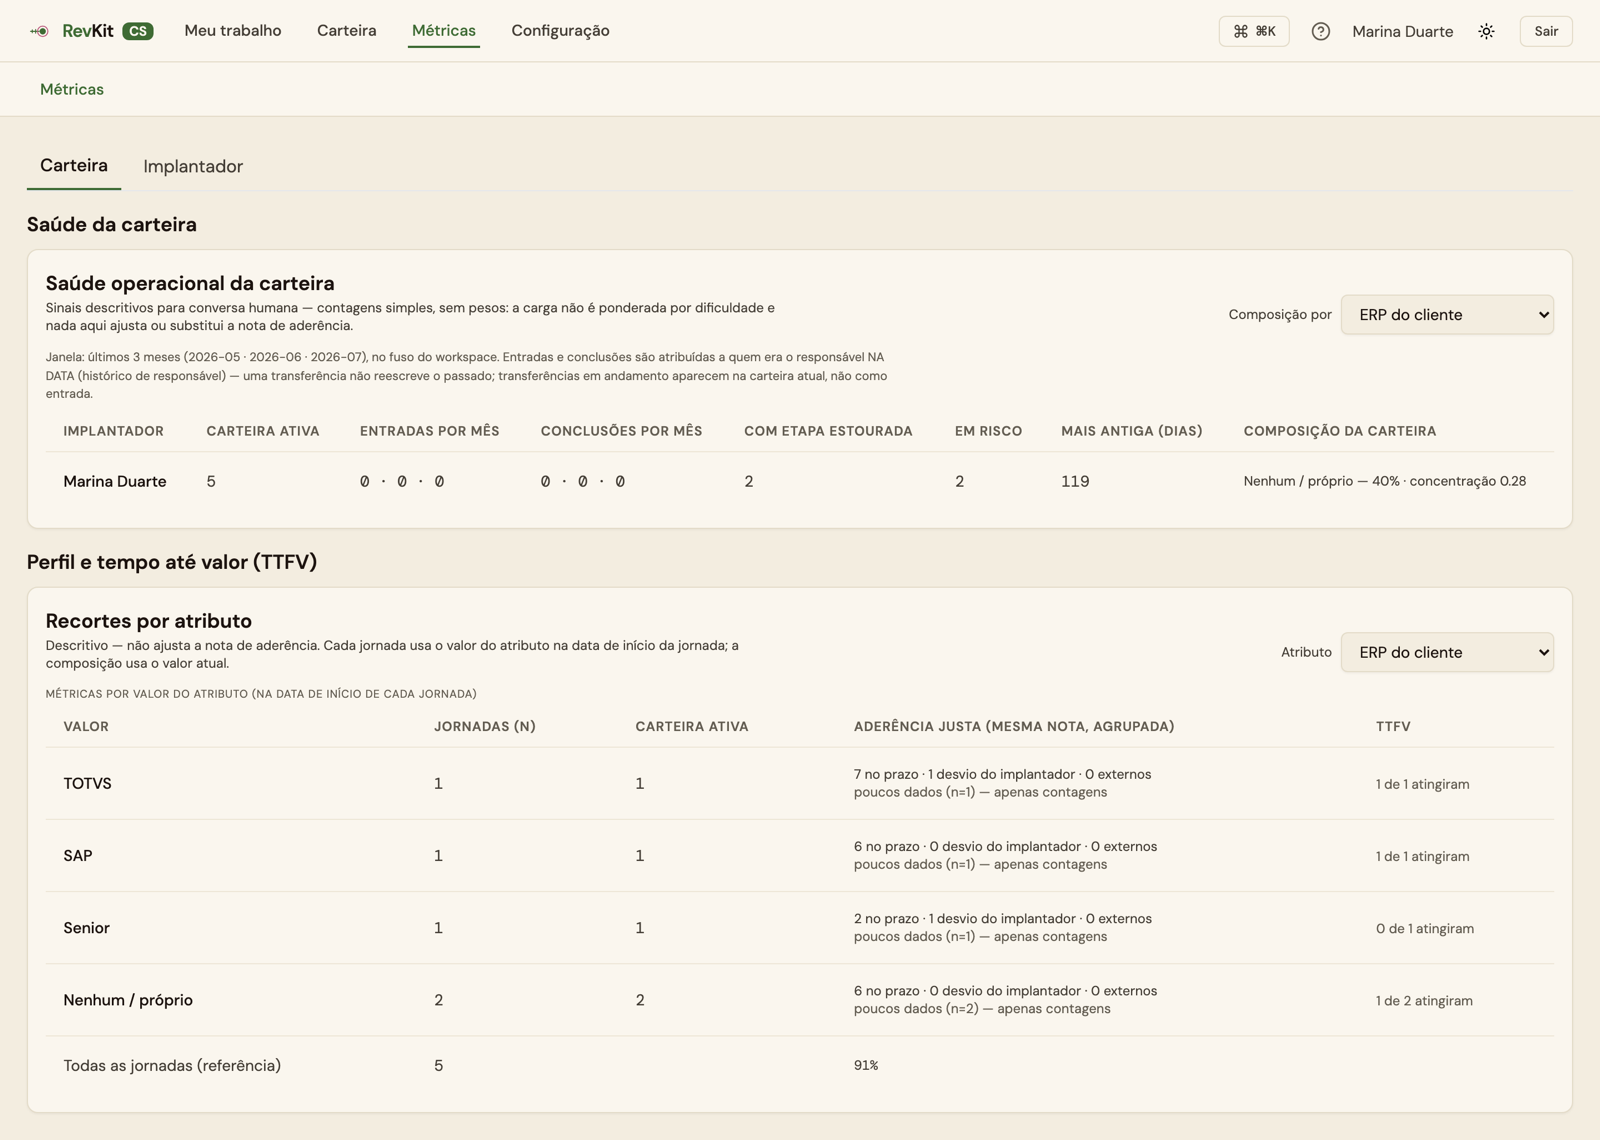Open the command palette ⌘K button
The width and height of the screenshot is (1600, 1140).
pos(1254,31)
